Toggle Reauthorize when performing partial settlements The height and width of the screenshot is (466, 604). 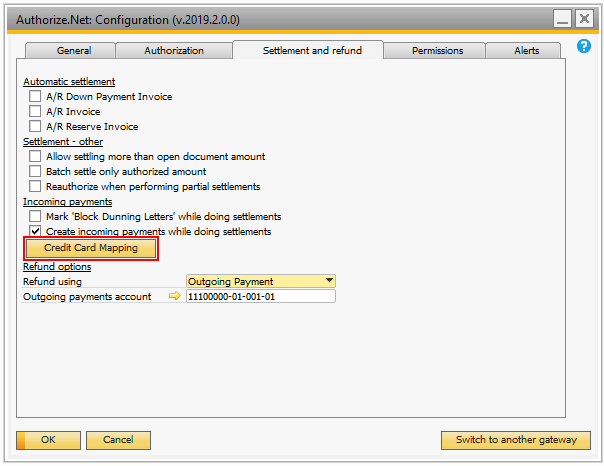coord(35,186)
